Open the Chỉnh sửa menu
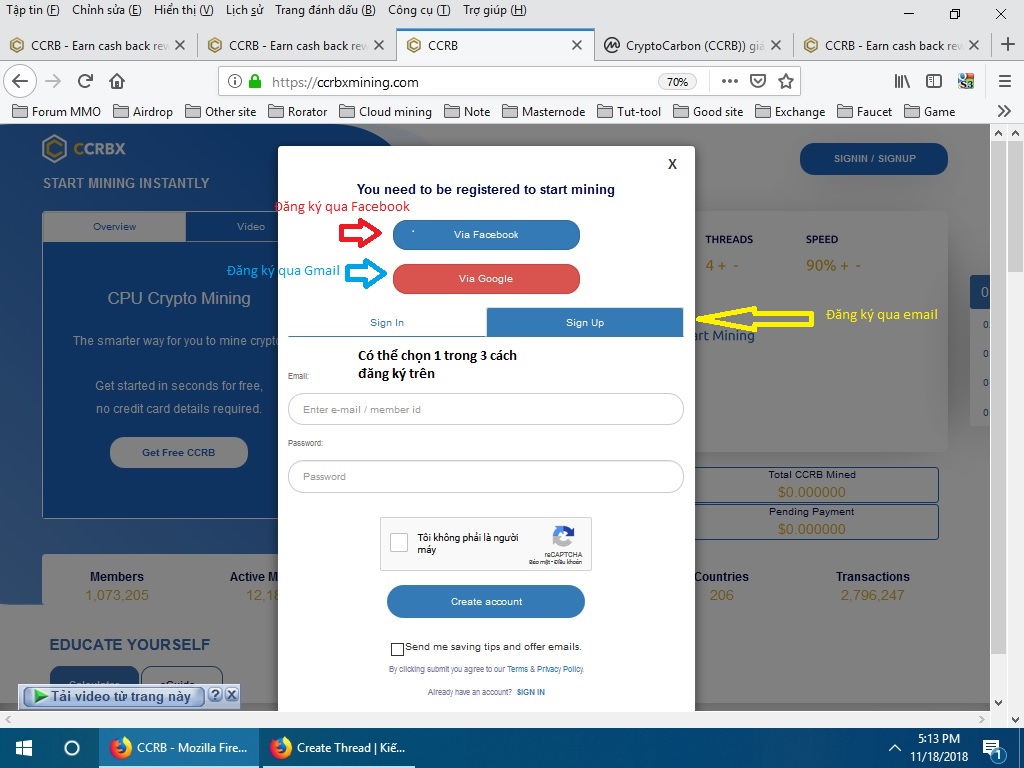This screenshot has height=768, width=1024. point(106,10)
